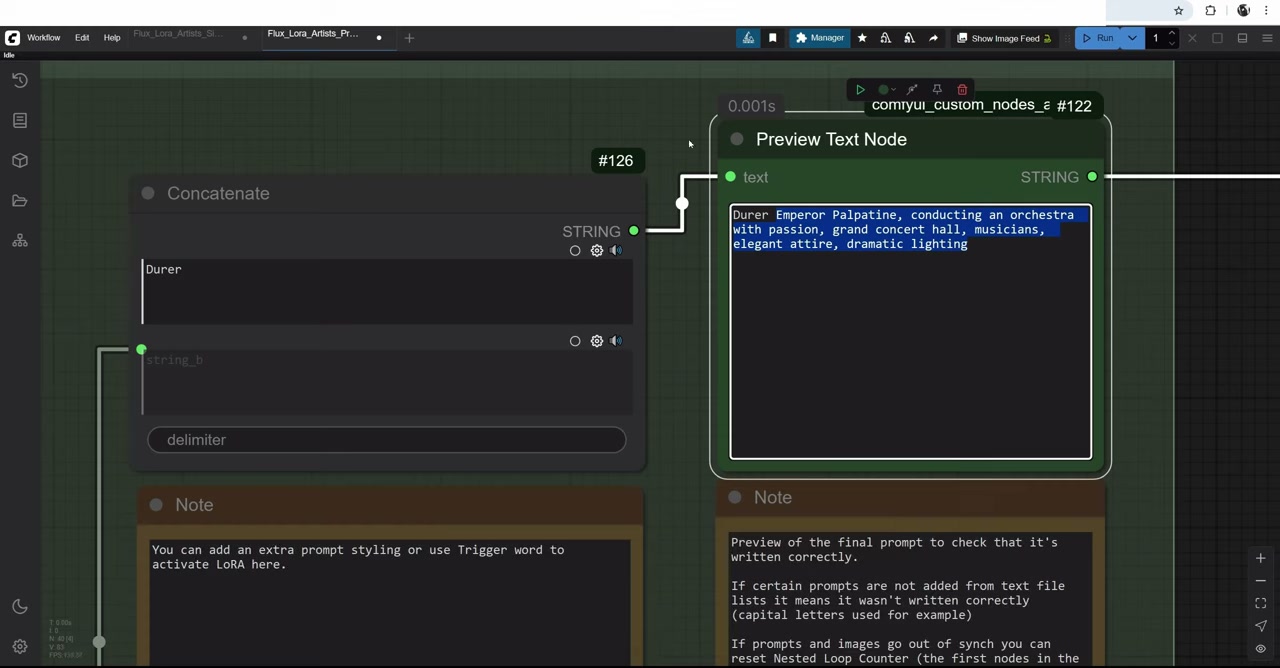Open the model library cube icon
Viewport: 1280px width, 668px height.
(x=20, y=160)
